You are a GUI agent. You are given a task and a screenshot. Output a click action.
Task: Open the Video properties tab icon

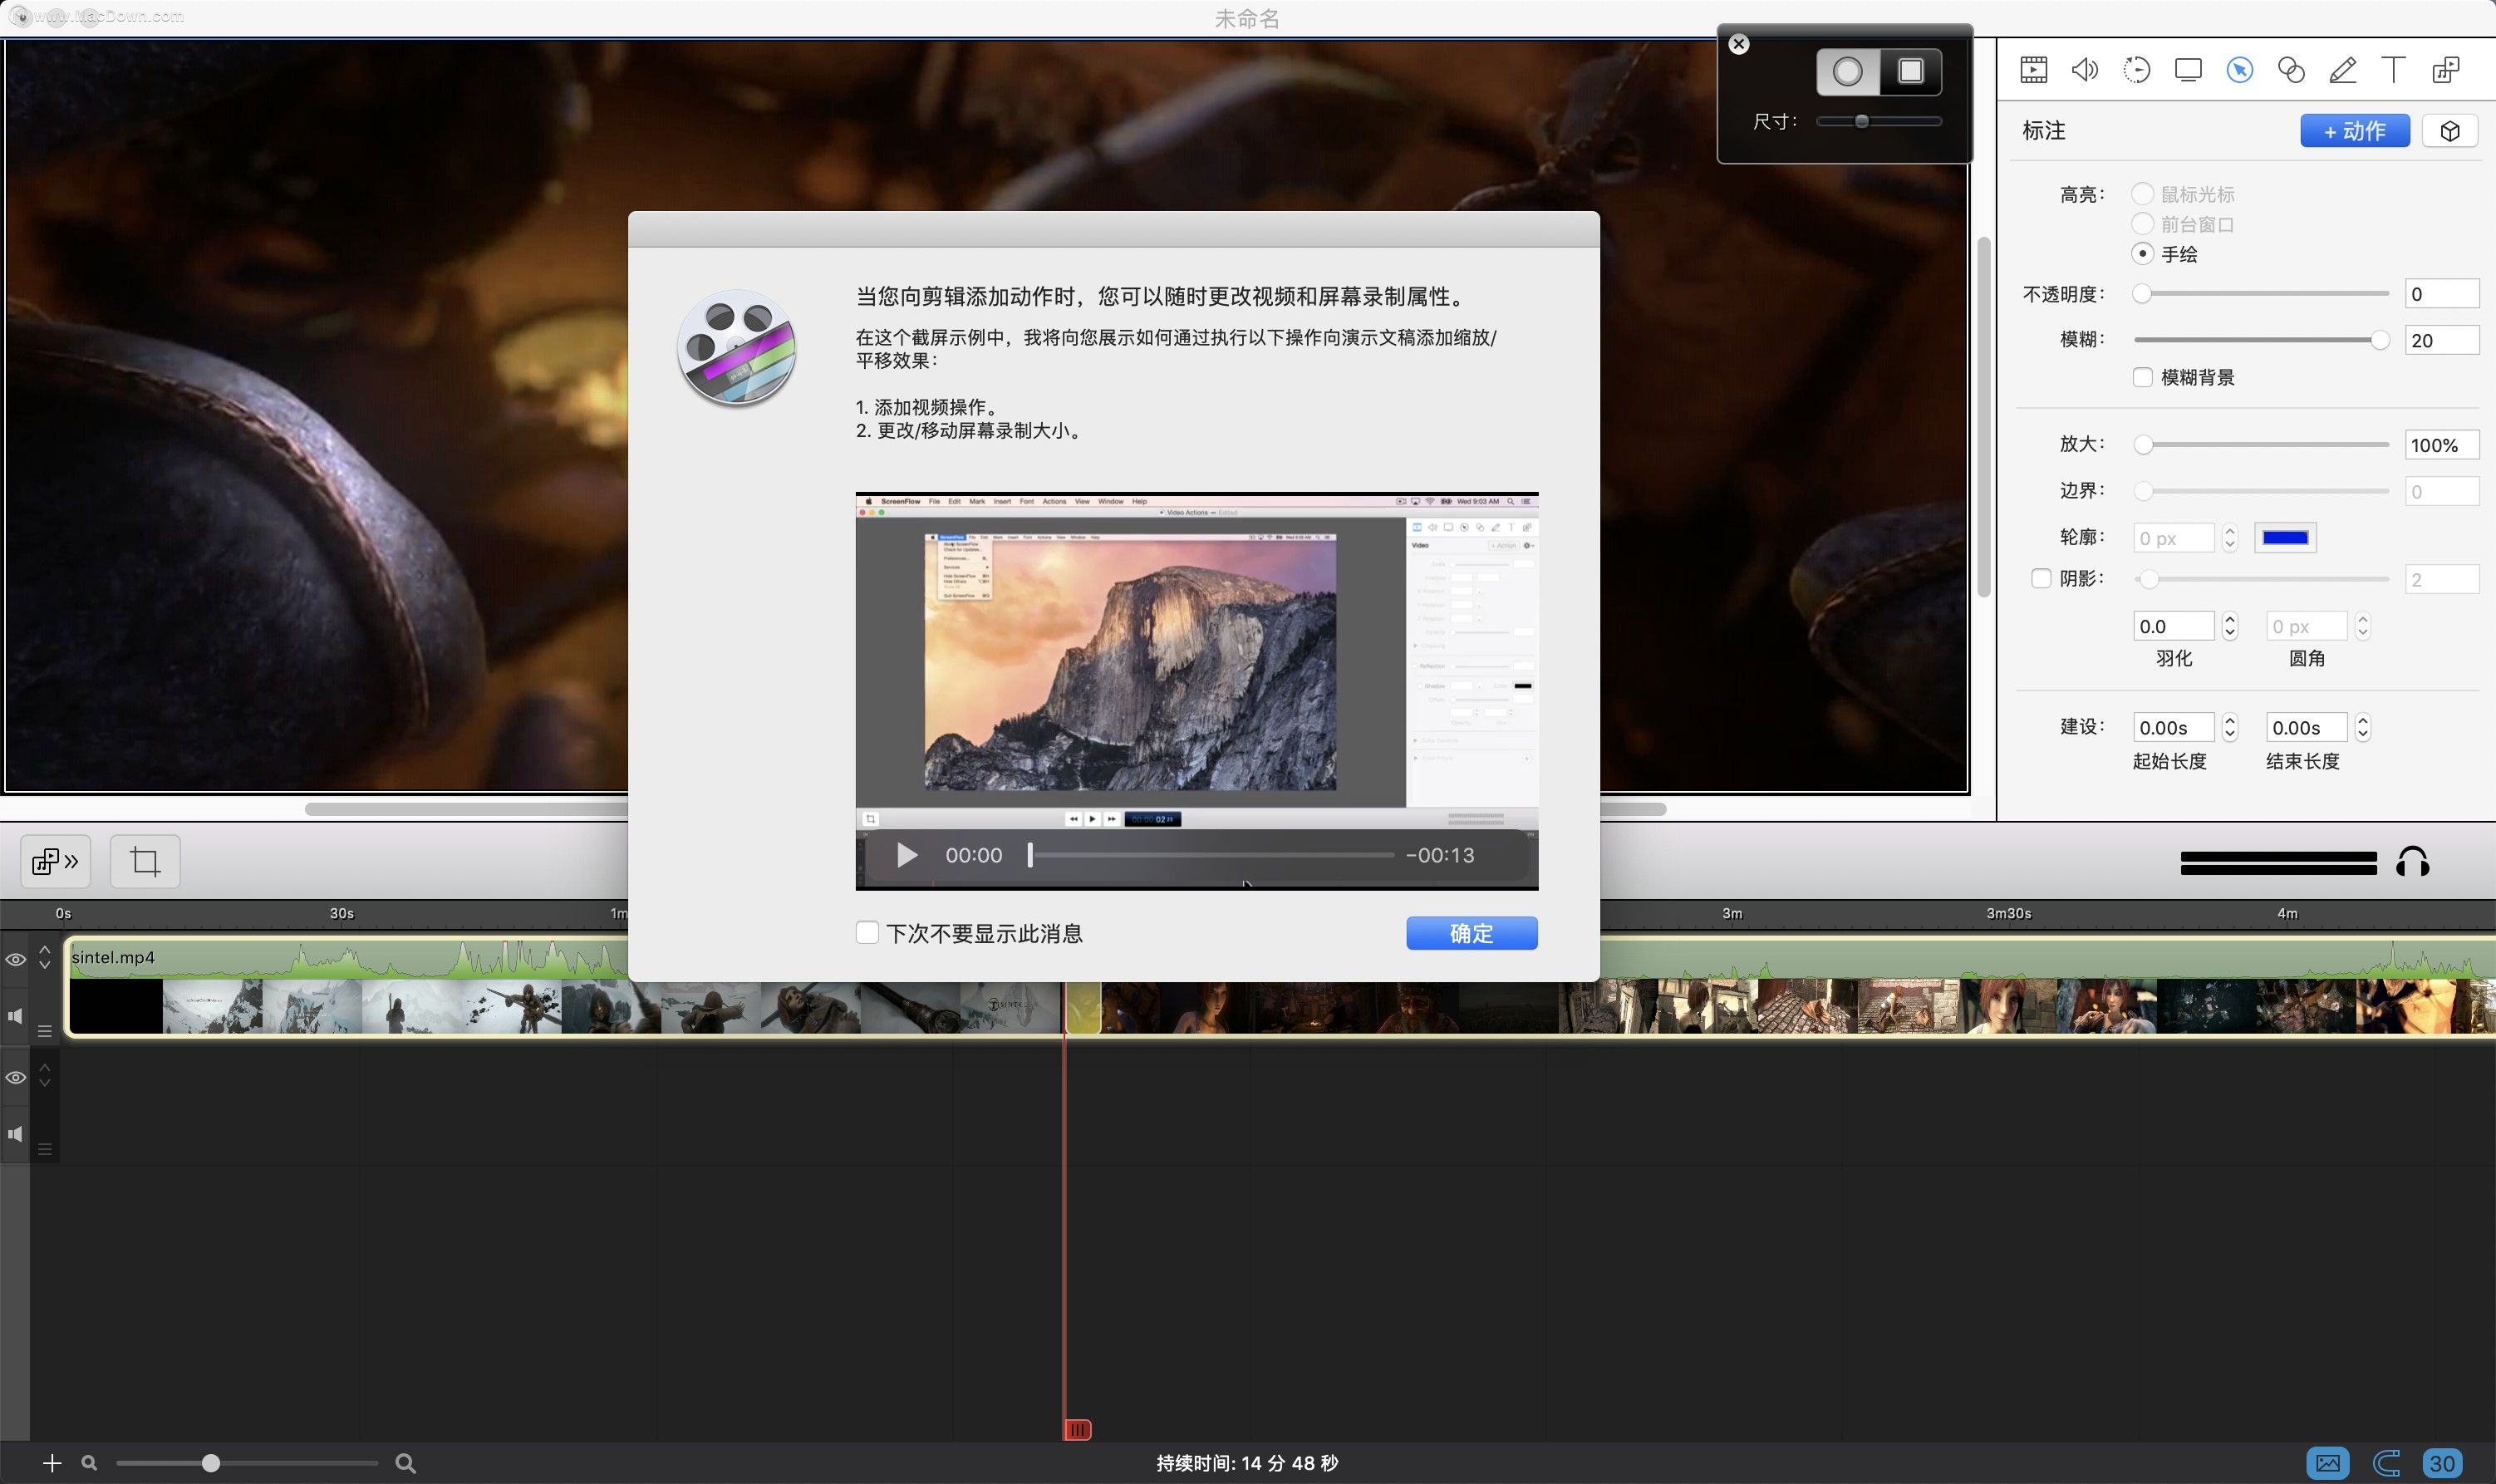[x=2033, y=70]
